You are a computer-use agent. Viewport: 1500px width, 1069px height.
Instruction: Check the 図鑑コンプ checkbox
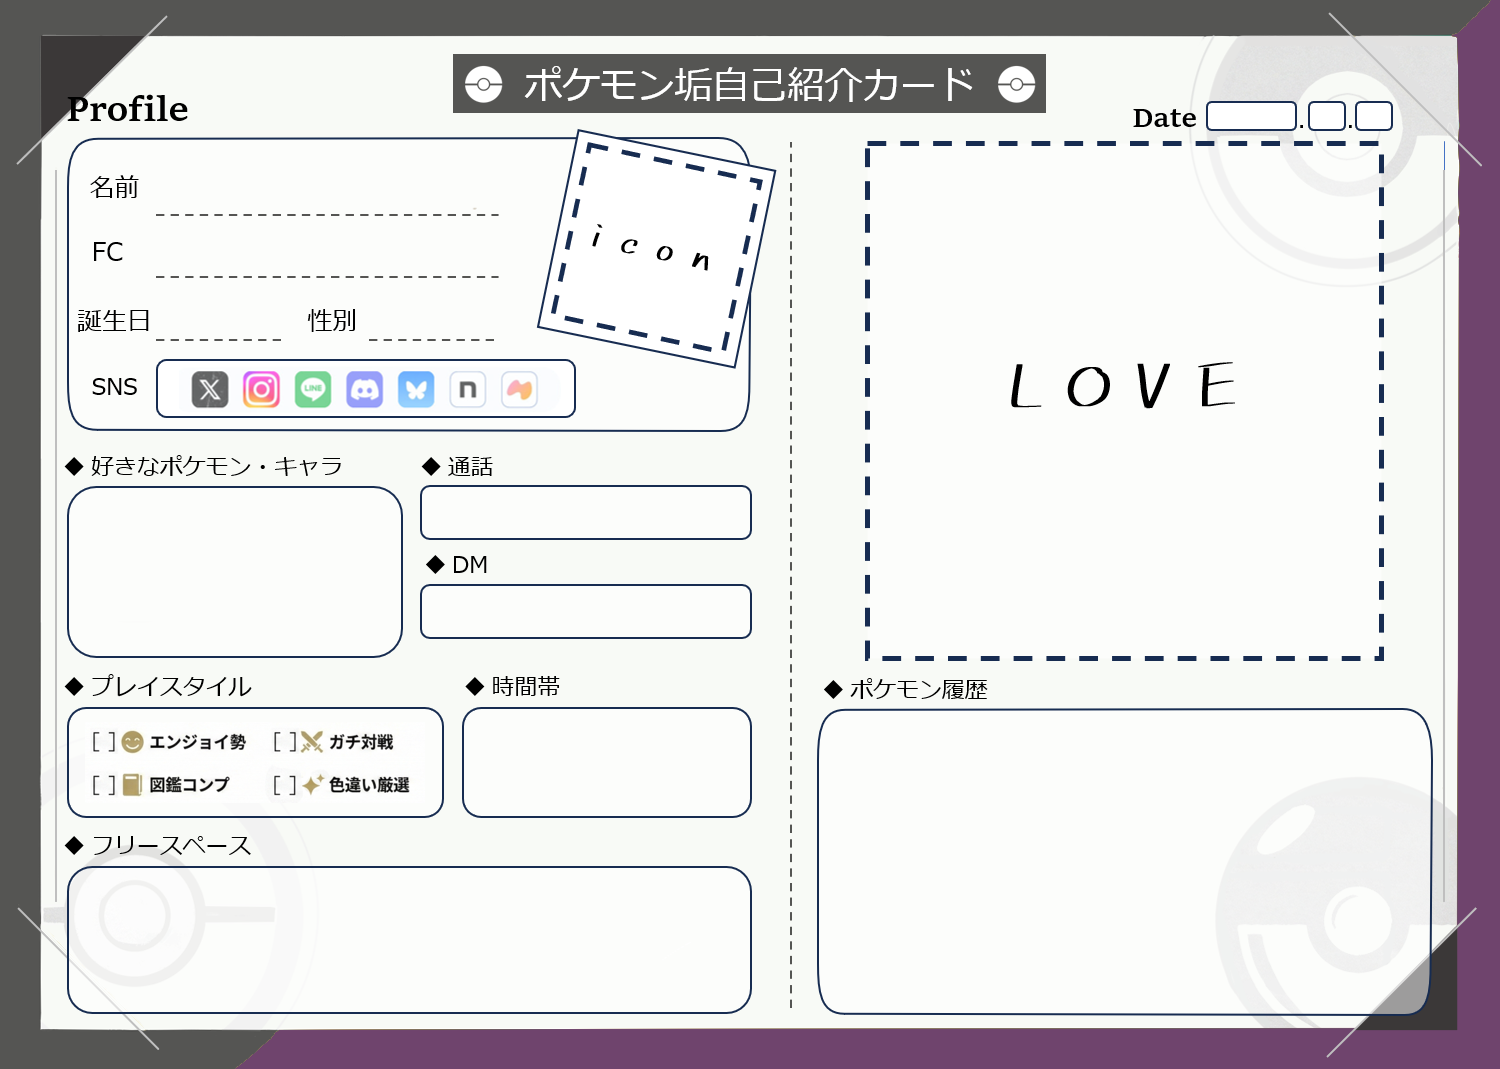pos(105,786)
